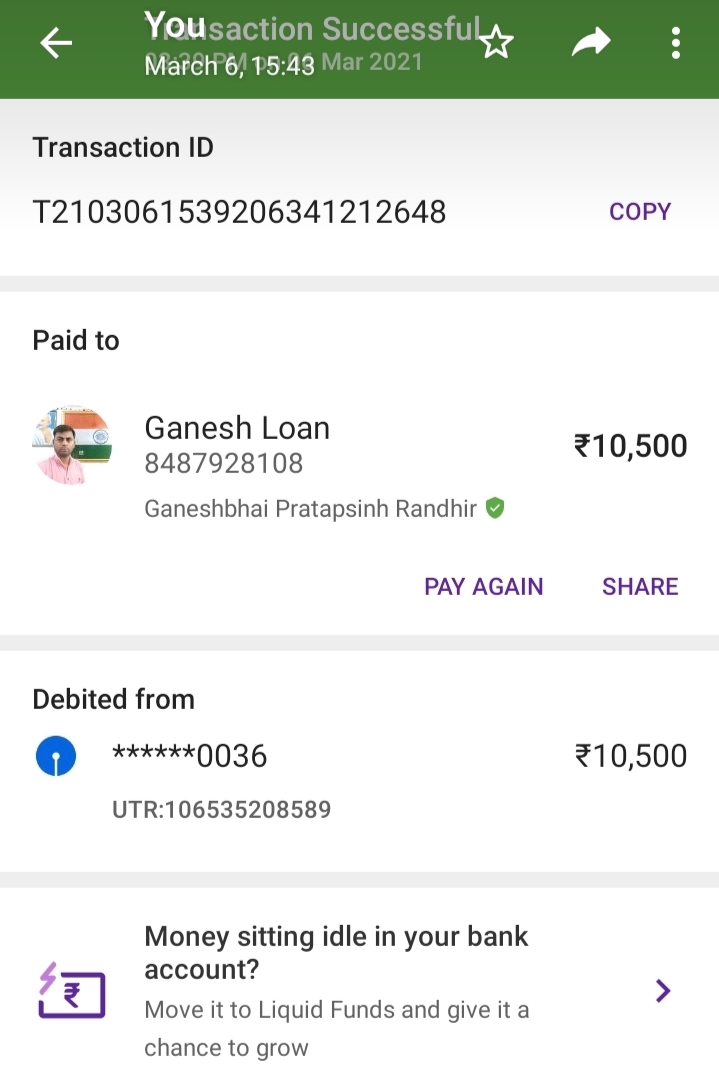Screen dimensions: 719x1069
Task: Tap the UTR reference number
Action: pos(221,809)
